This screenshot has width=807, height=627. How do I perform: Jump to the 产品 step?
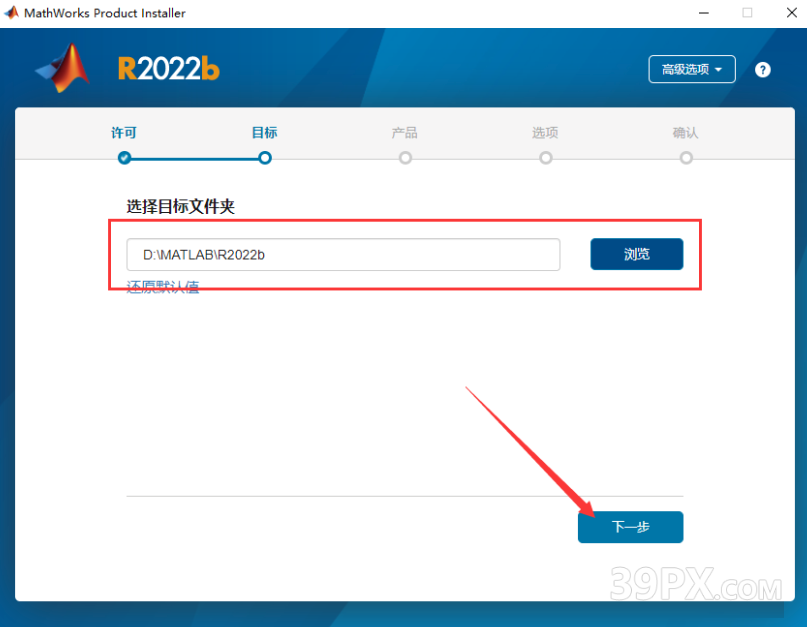(x=405, y=133)
